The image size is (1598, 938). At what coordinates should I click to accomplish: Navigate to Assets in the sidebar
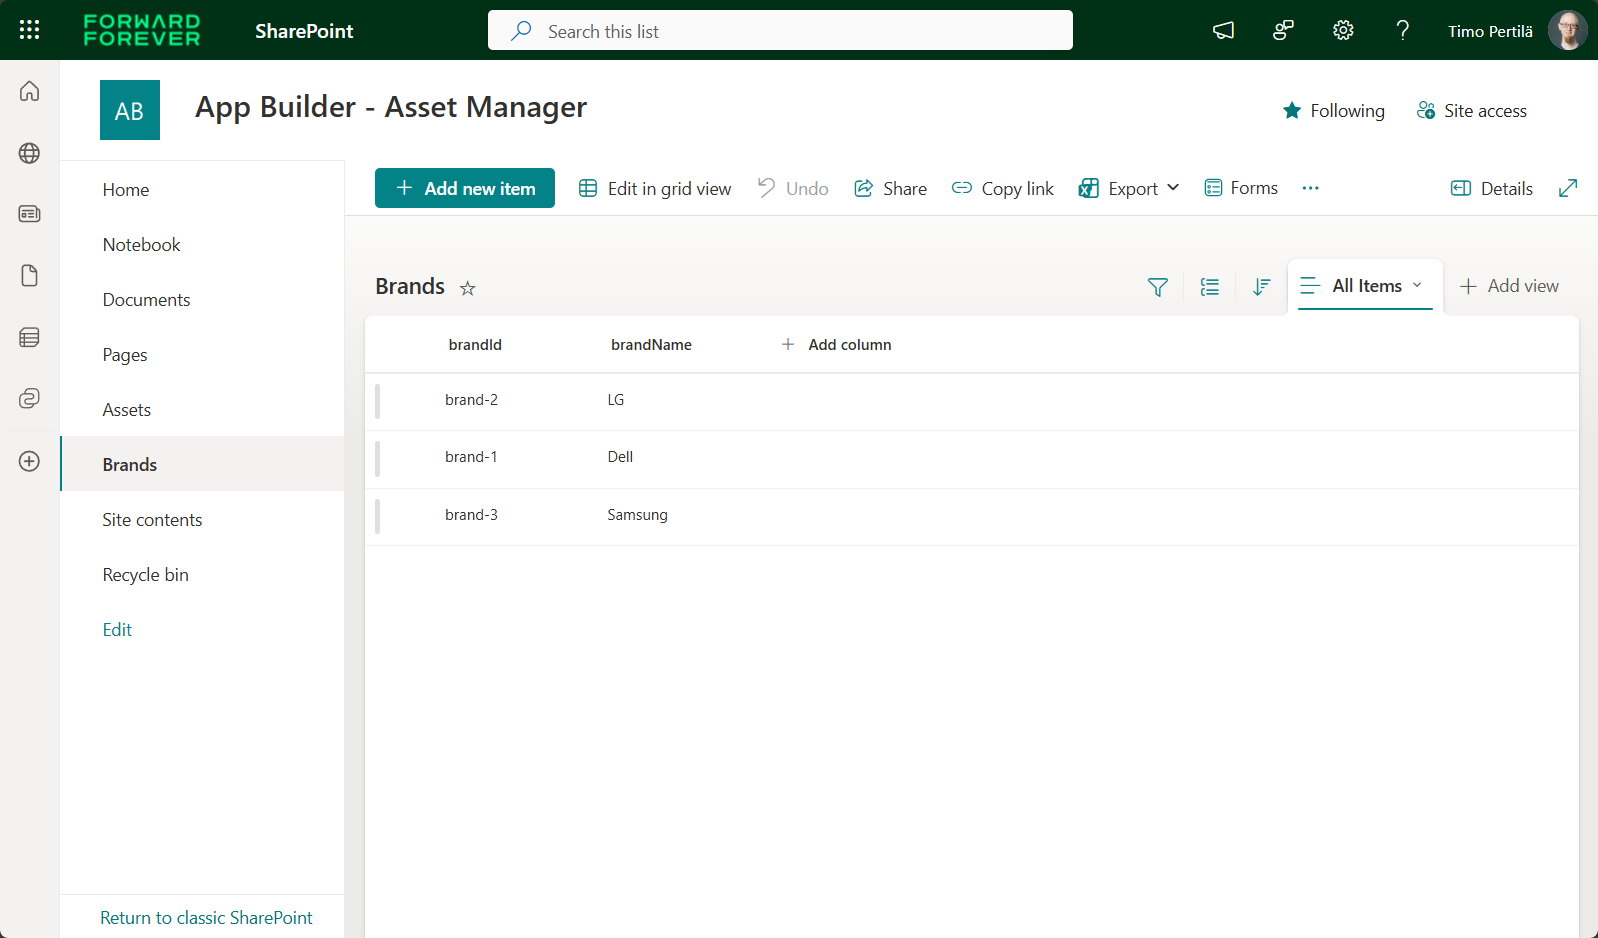127,410
